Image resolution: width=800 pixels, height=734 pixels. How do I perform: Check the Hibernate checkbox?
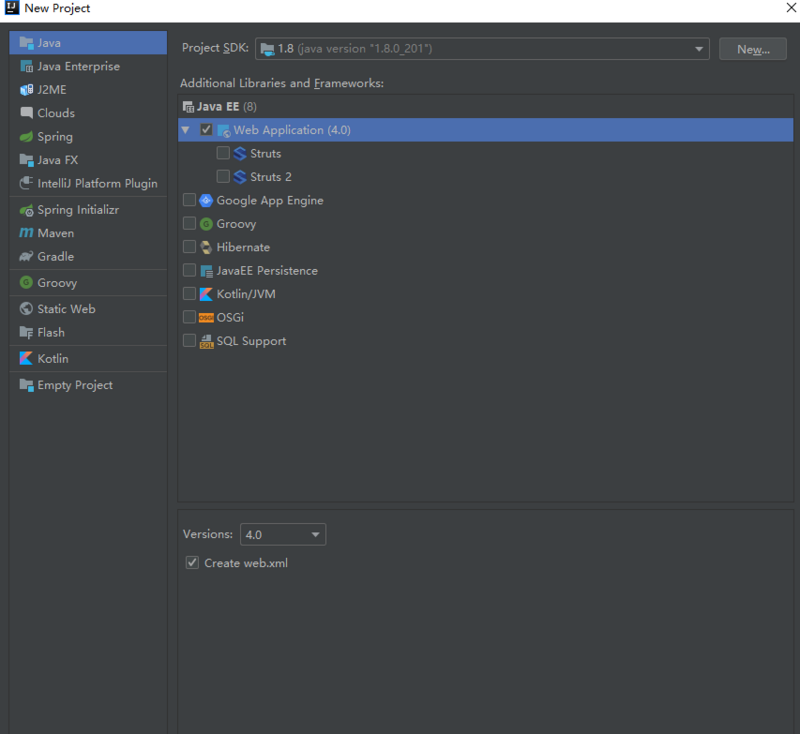coord(189,247)
